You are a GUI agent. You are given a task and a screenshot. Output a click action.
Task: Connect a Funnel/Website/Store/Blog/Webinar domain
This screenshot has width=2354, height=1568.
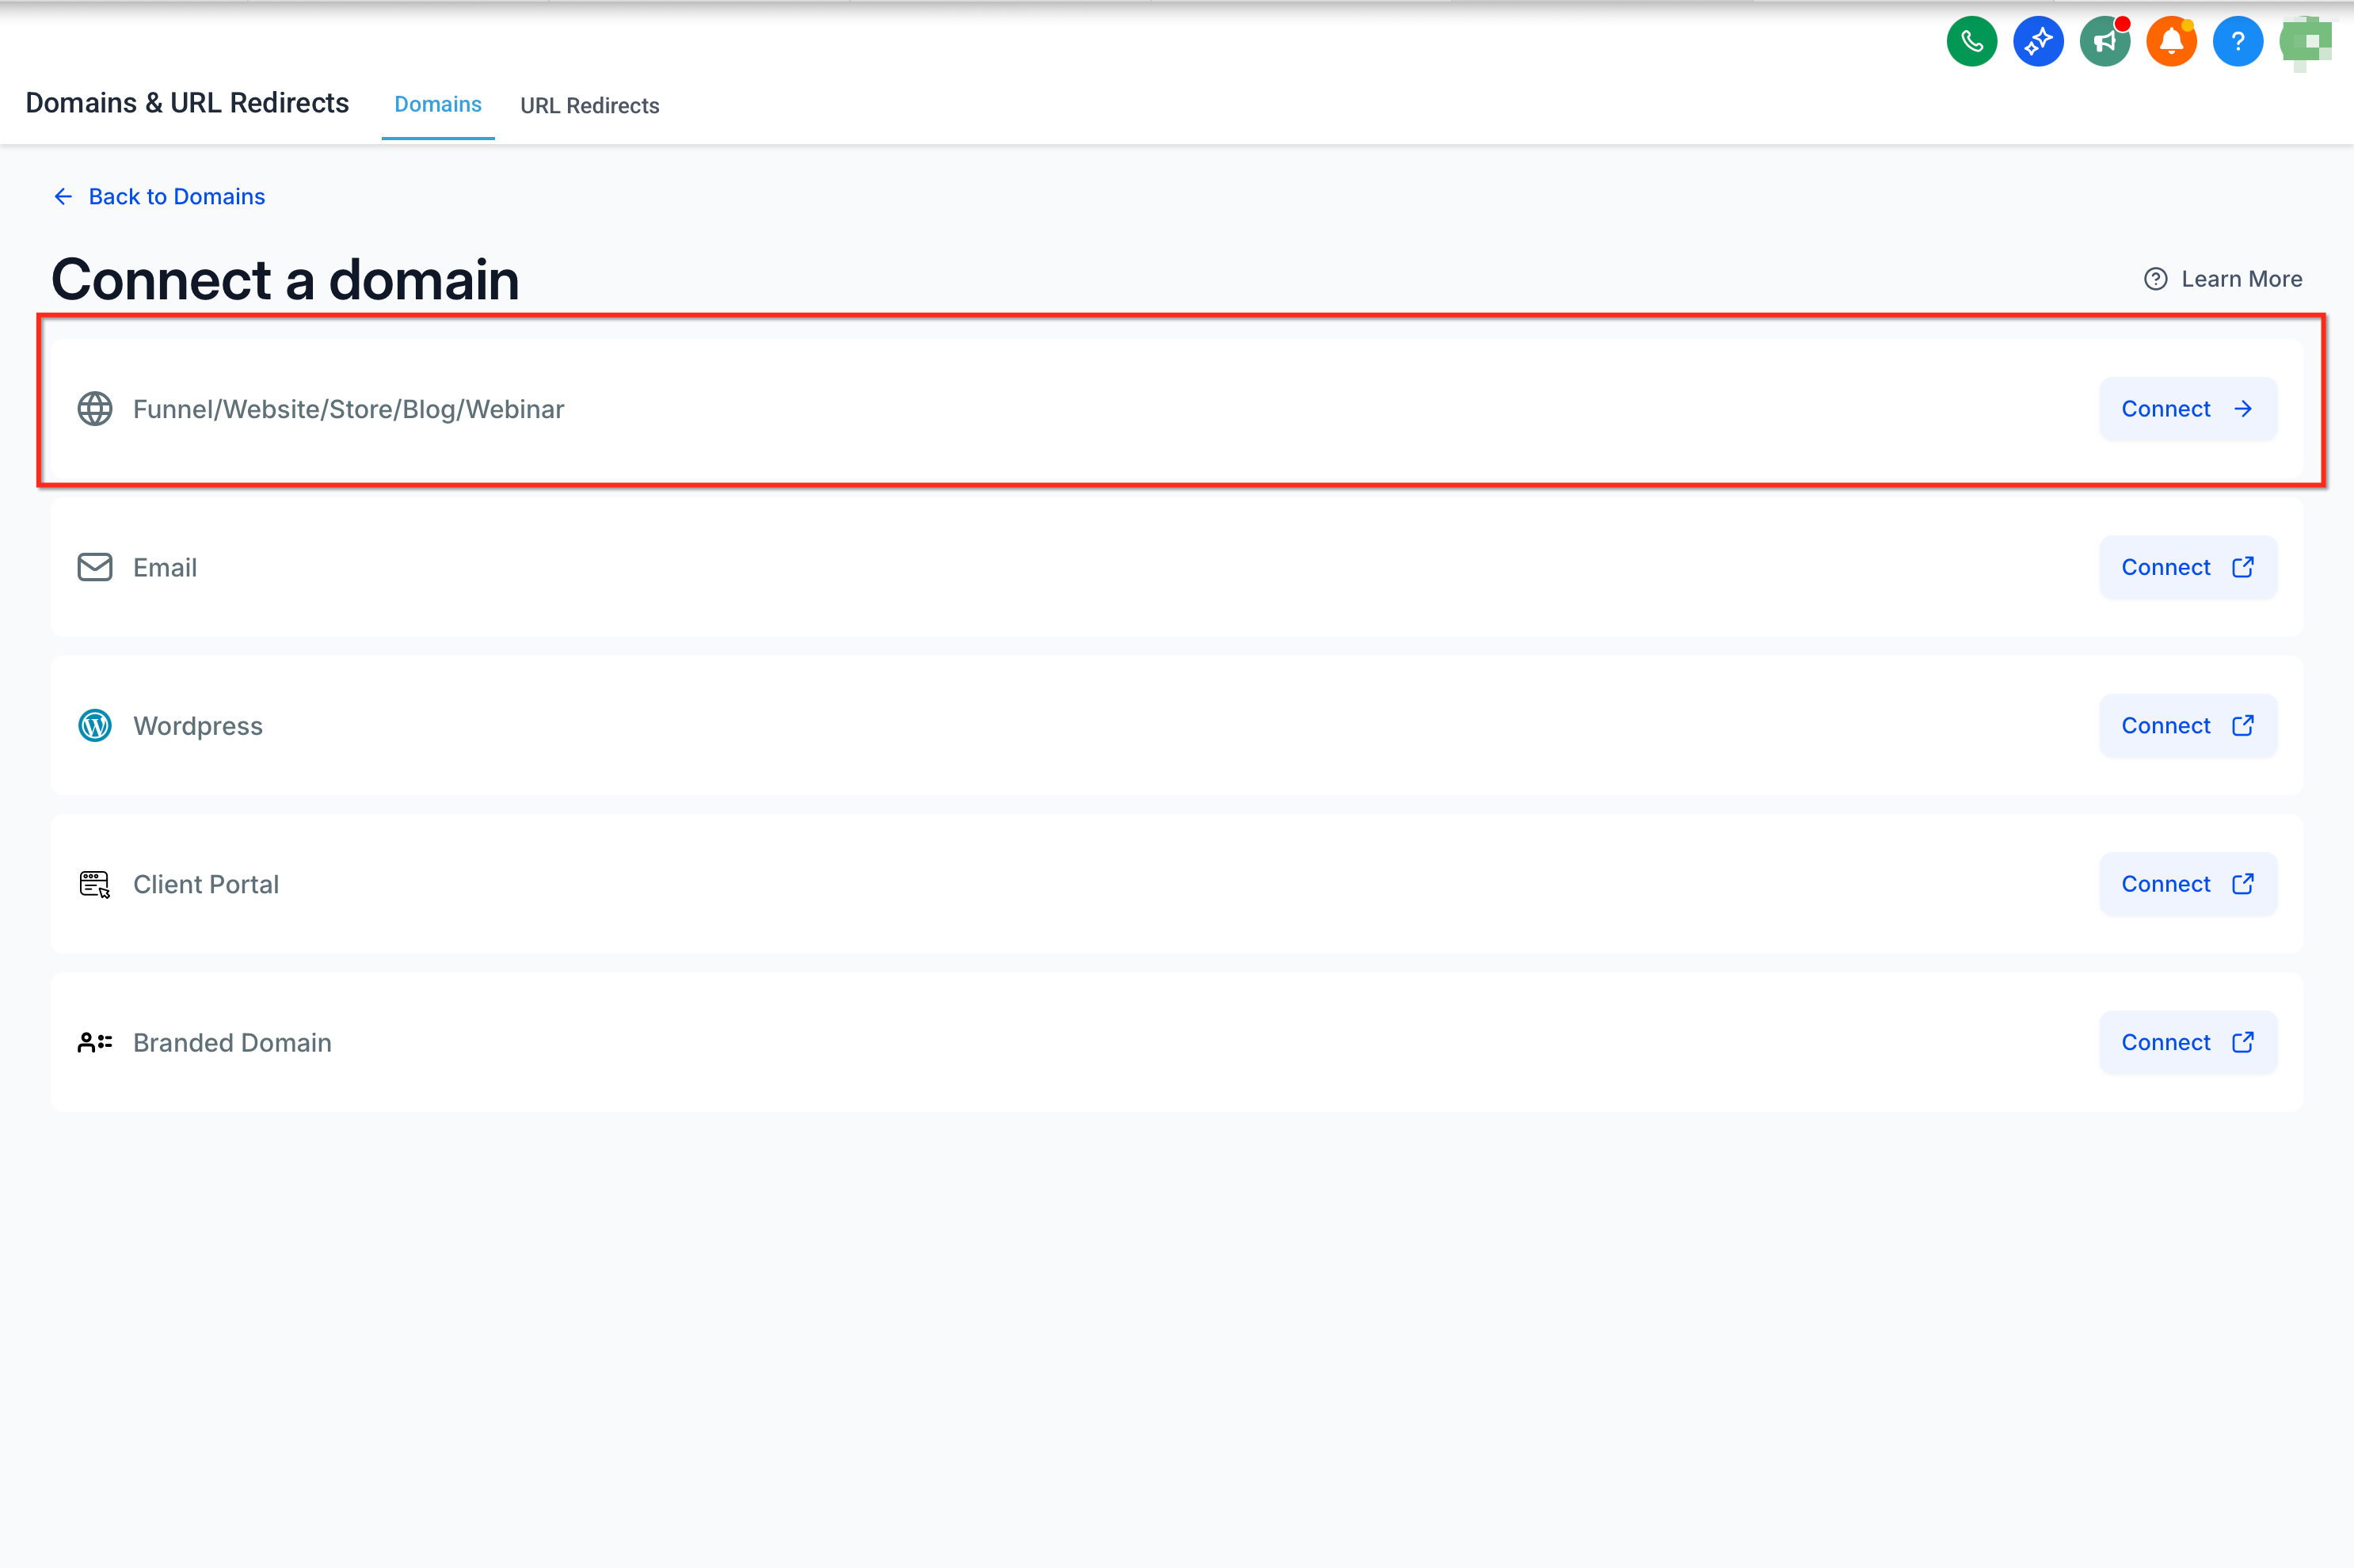pos(2188,409)
